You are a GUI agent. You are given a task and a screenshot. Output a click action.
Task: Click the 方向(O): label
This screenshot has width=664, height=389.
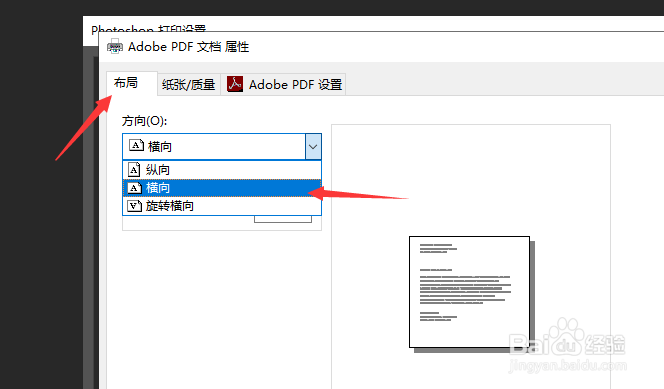click(x=144, y=121)
